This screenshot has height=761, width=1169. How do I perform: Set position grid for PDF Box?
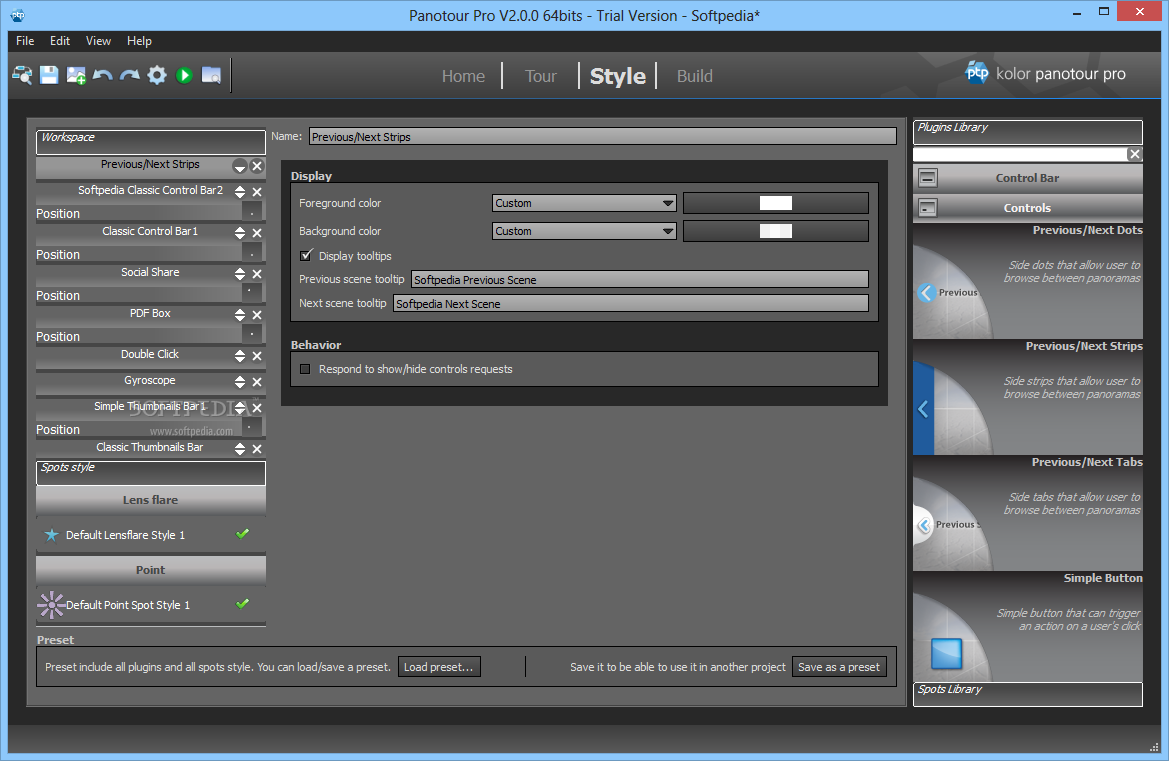(252, 336)
